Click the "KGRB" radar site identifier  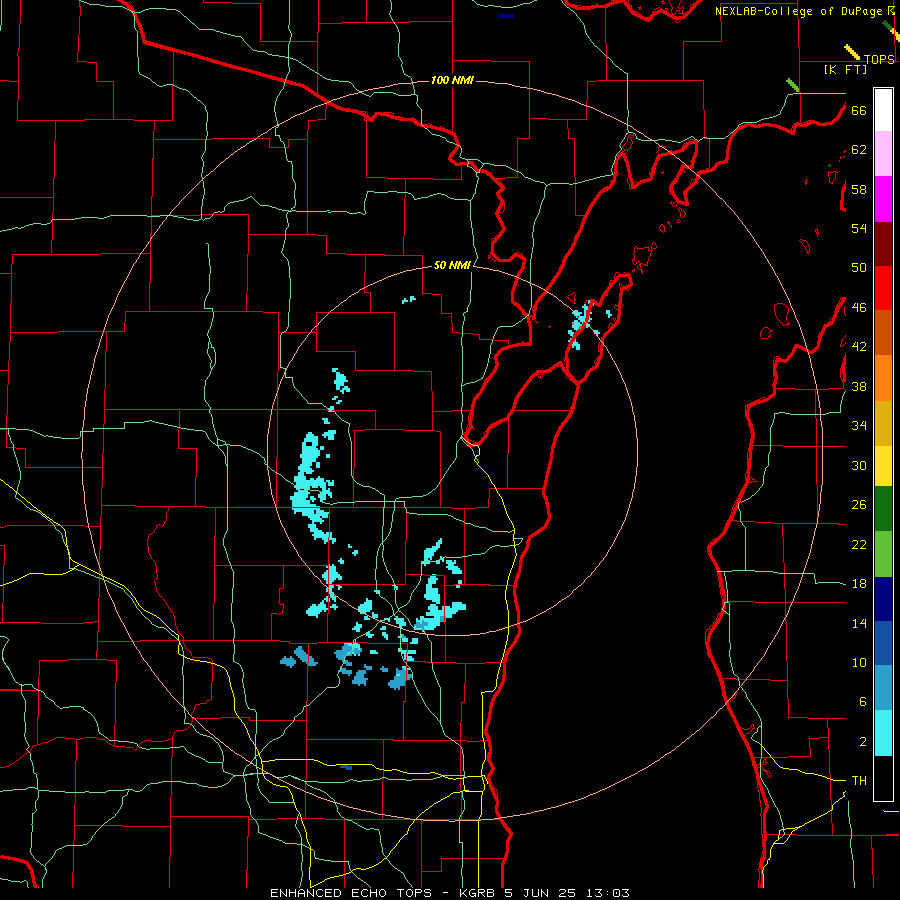477,893
